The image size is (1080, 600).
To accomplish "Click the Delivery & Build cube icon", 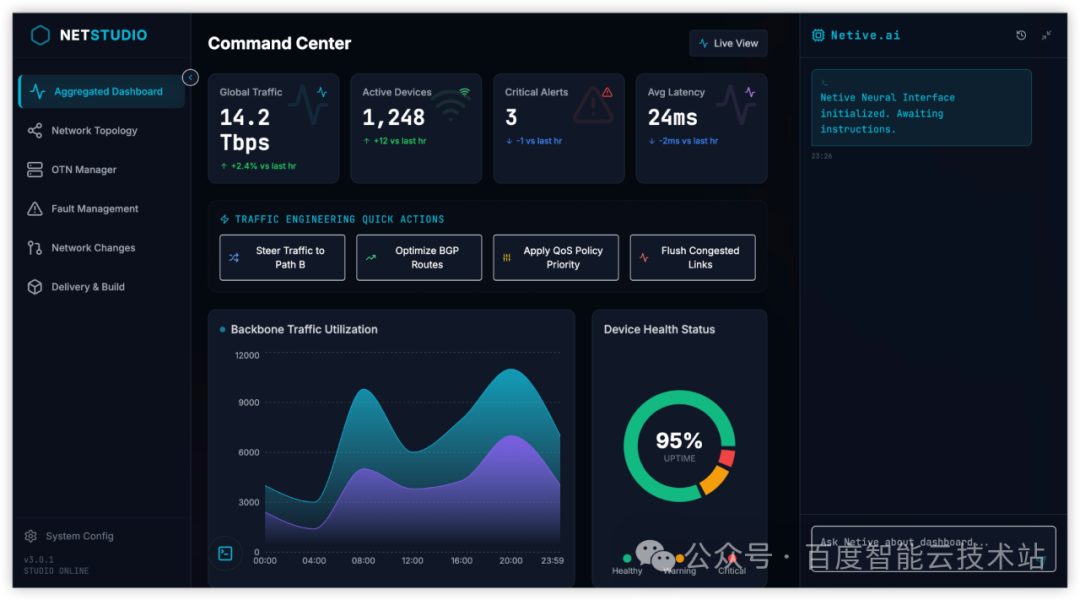I will tap(34, 287).
